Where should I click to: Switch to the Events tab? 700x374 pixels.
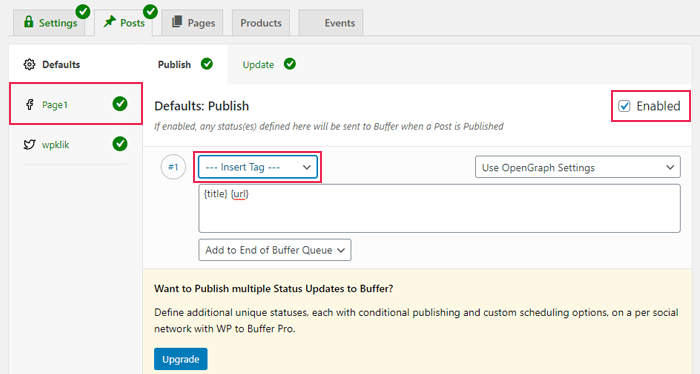331,23
